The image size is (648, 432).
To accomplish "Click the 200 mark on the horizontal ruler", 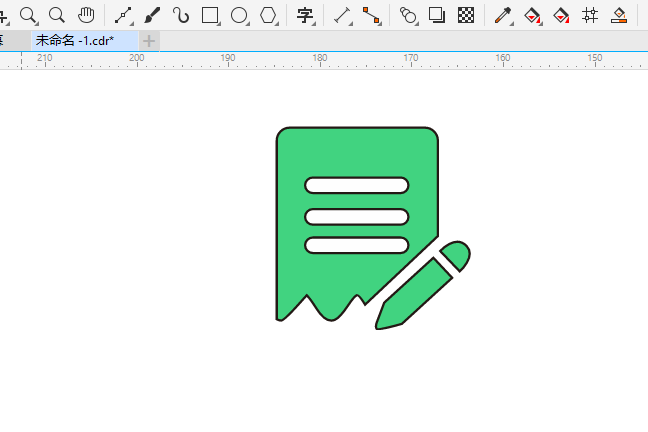I will click(x=137, y=58).
